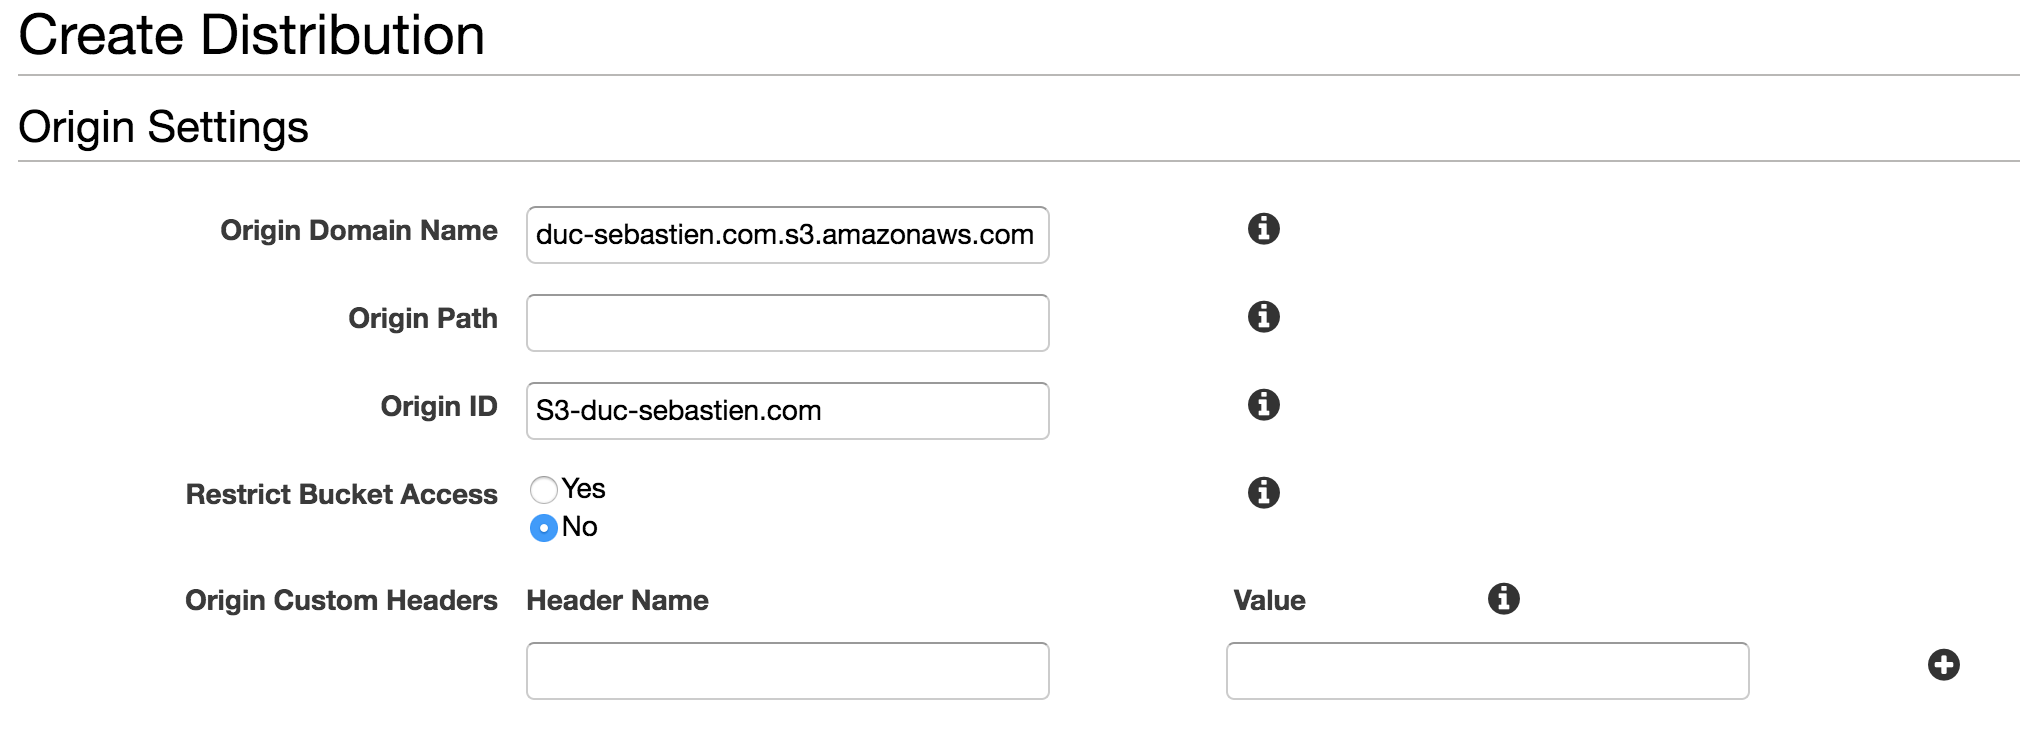The width and height of the screenshot is (2020, 732).
Task: Click the Origin Settings section heading
Action: coord(163,128)
